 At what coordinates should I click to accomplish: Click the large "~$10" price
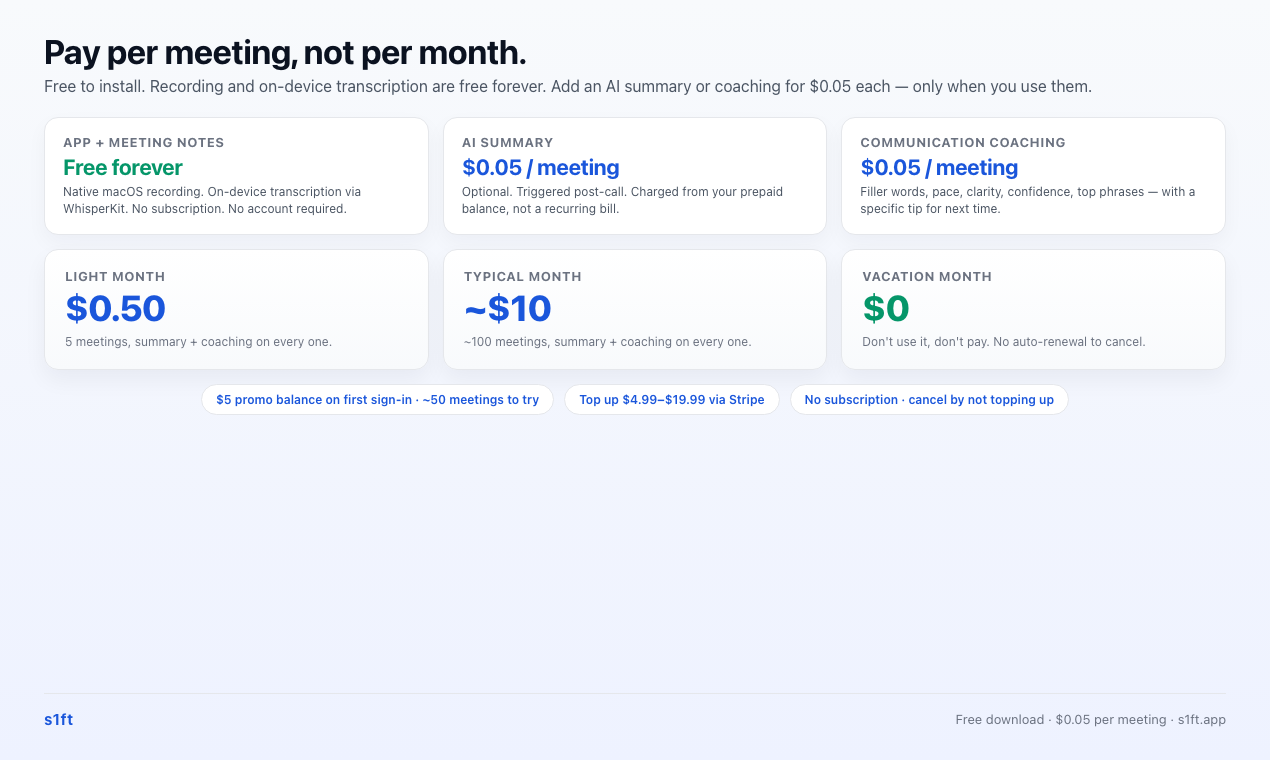508,309
